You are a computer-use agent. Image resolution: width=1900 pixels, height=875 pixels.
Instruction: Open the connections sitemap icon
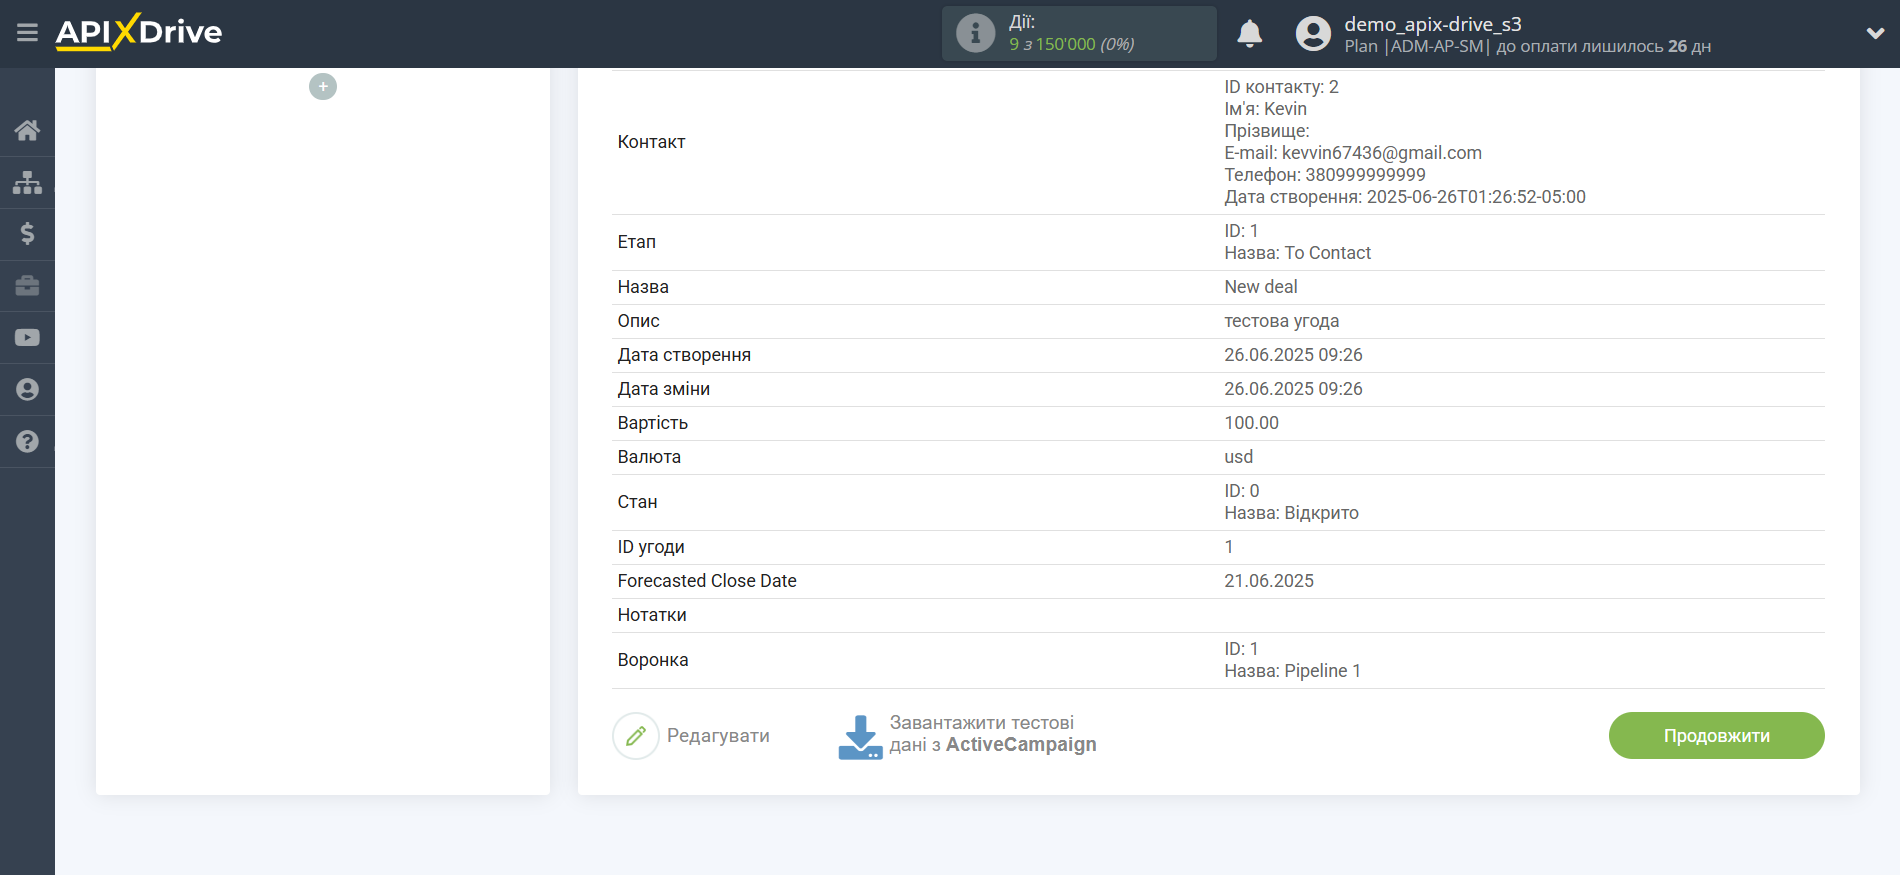pos(27,182)
